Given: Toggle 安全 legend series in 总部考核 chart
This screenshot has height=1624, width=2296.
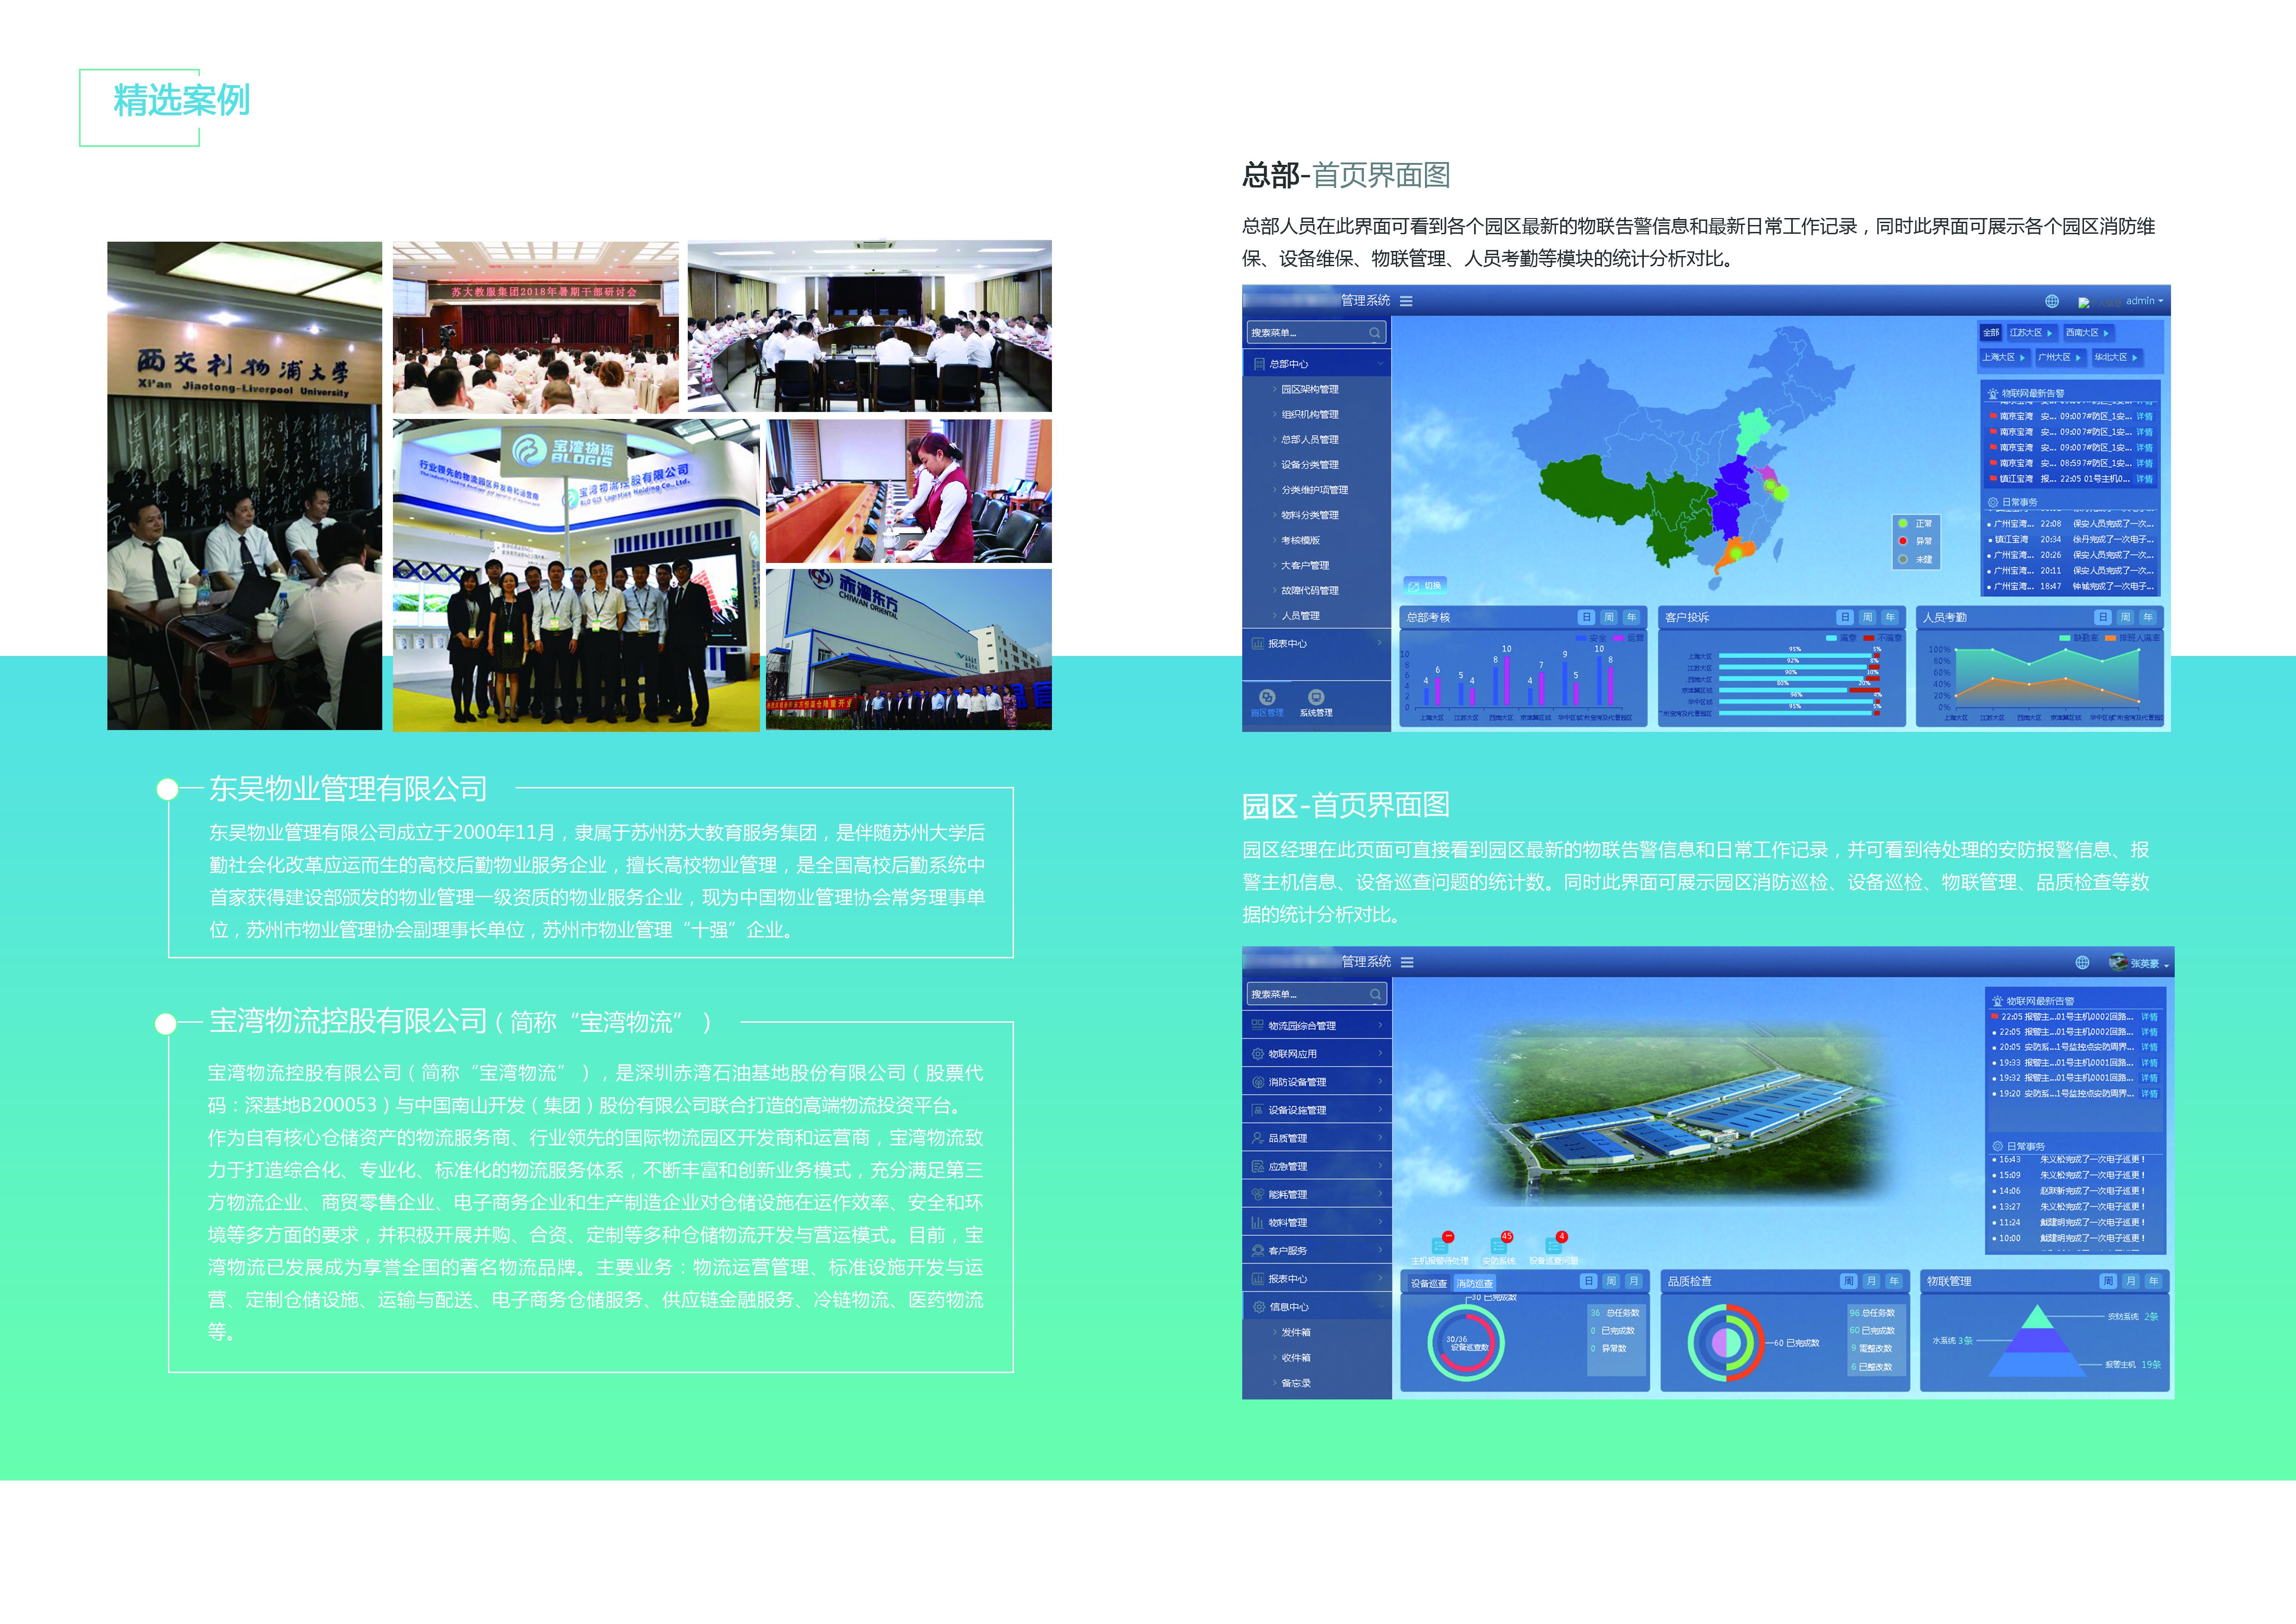Looking at the screenshot, I should pos(1591,638).
